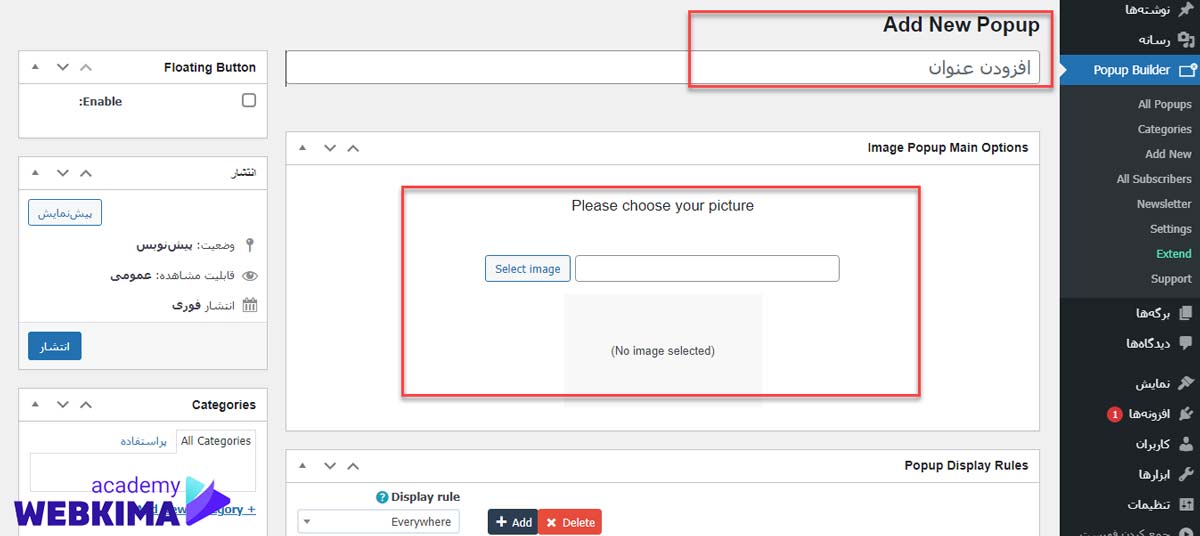Open the Popup Builder main menu
The width and height of the screenshot is (1200, 536).
click(x=1130, y=70)
